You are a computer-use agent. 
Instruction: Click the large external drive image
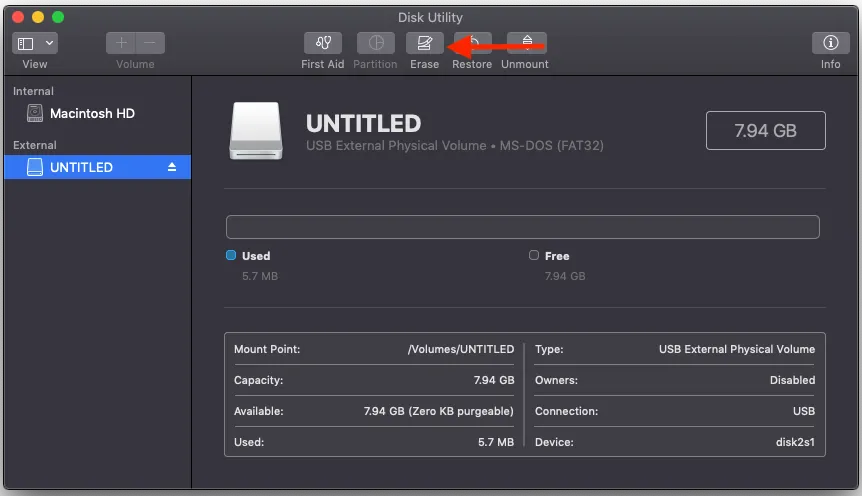coord(256,131)
